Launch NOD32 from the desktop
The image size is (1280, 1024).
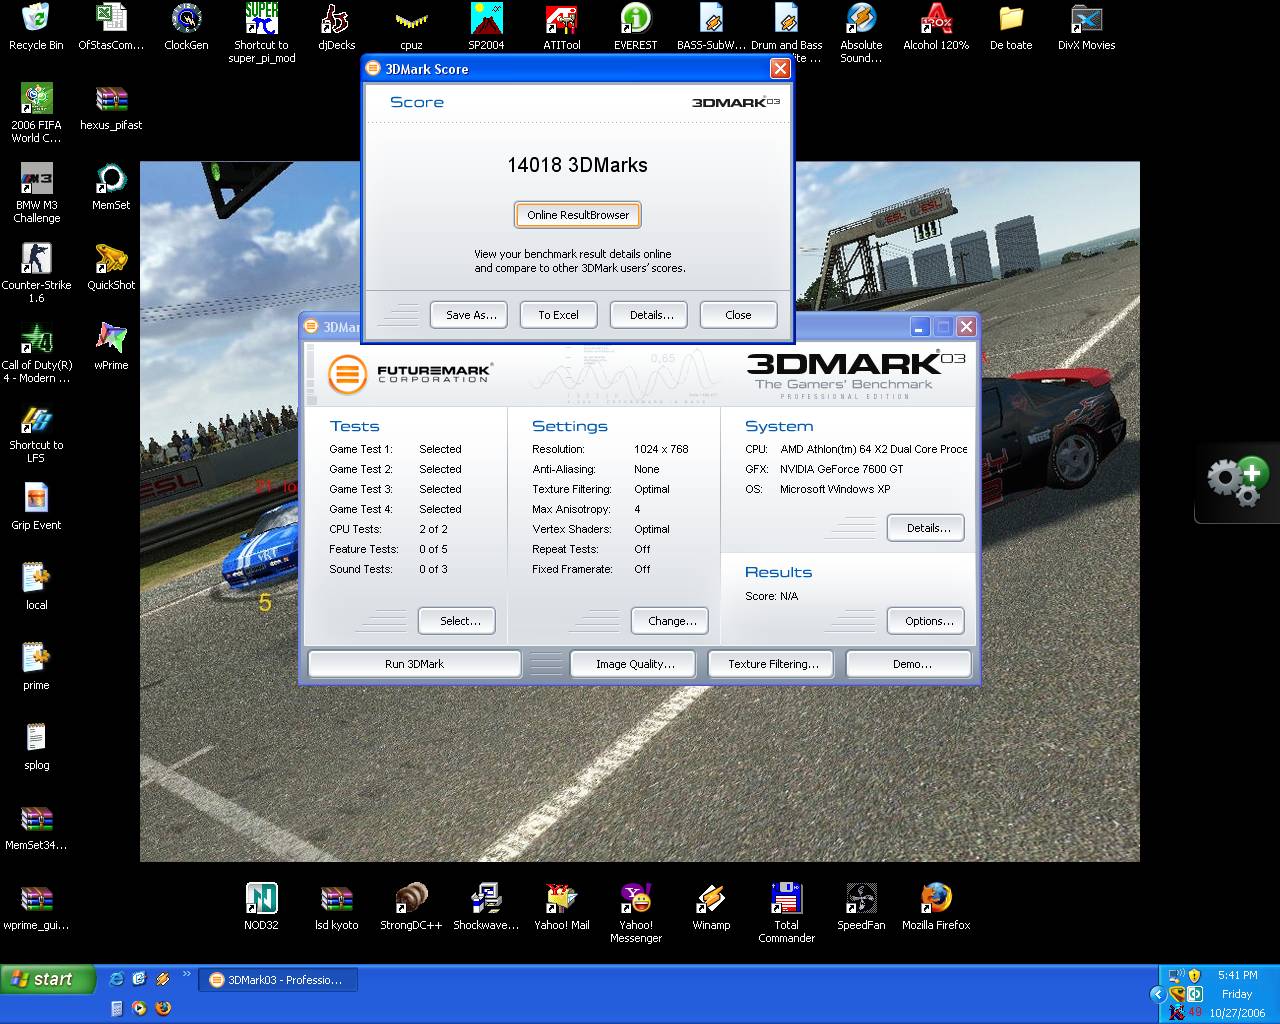pyautogui.click(x=261, y=907)
